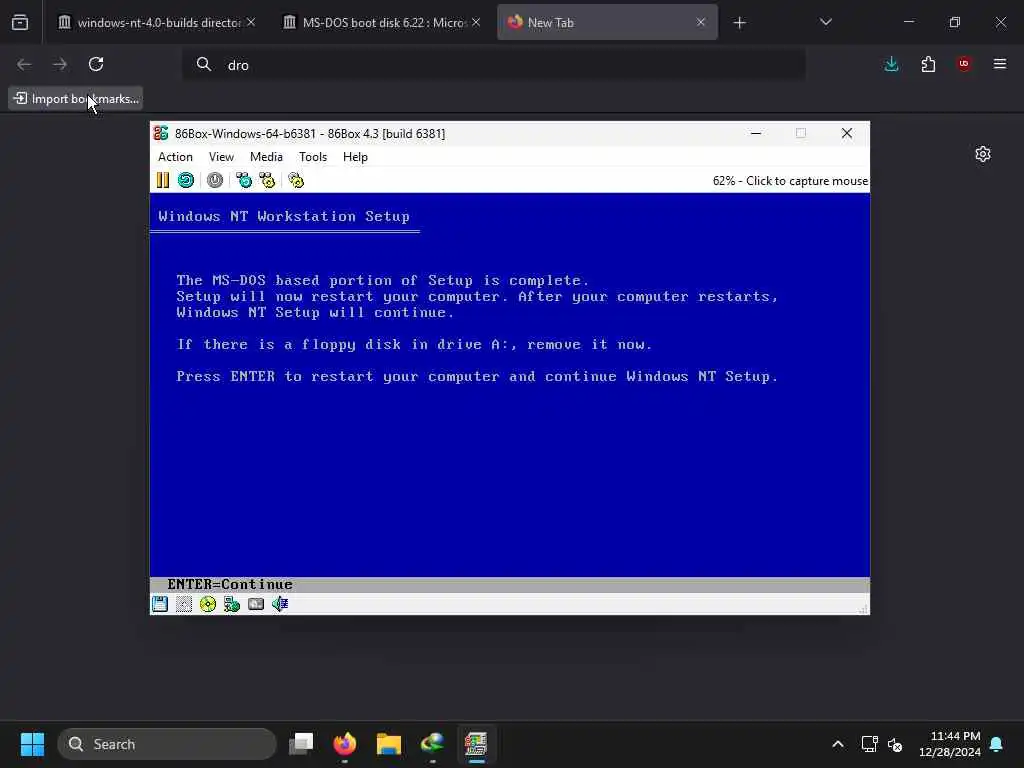The image size is (1024, 768).
Task: Open the 86Box Action menu
Action: tap(175, 157)
